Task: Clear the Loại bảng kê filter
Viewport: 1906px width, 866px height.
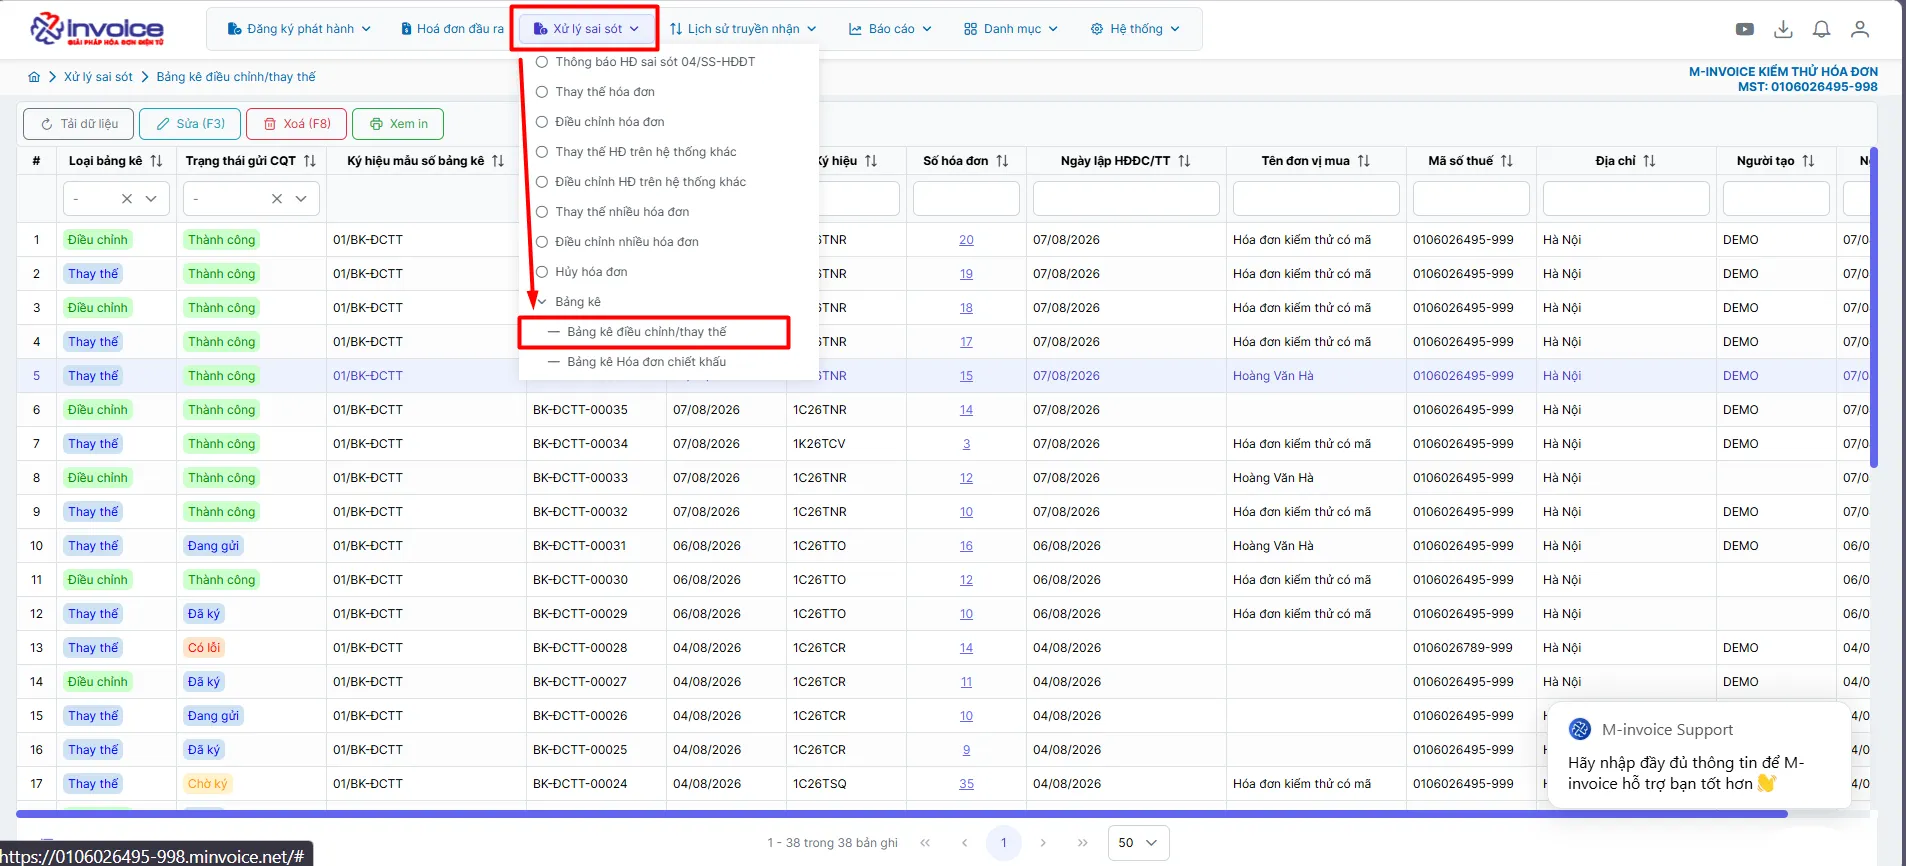Action: coord(127,199)
